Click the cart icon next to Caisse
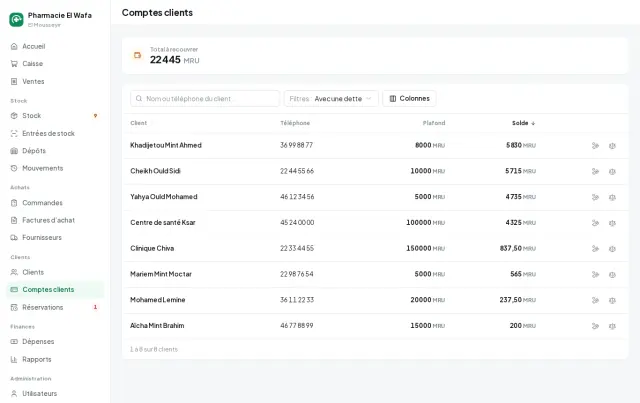The height and width of the screenshot is (403, 640). (14, 64)
